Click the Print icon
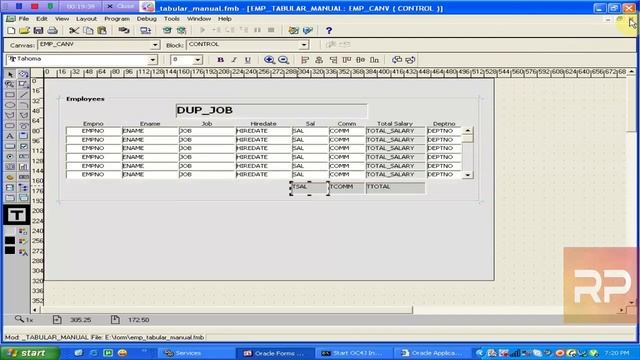Screen dimensions: 640x360 52,31
